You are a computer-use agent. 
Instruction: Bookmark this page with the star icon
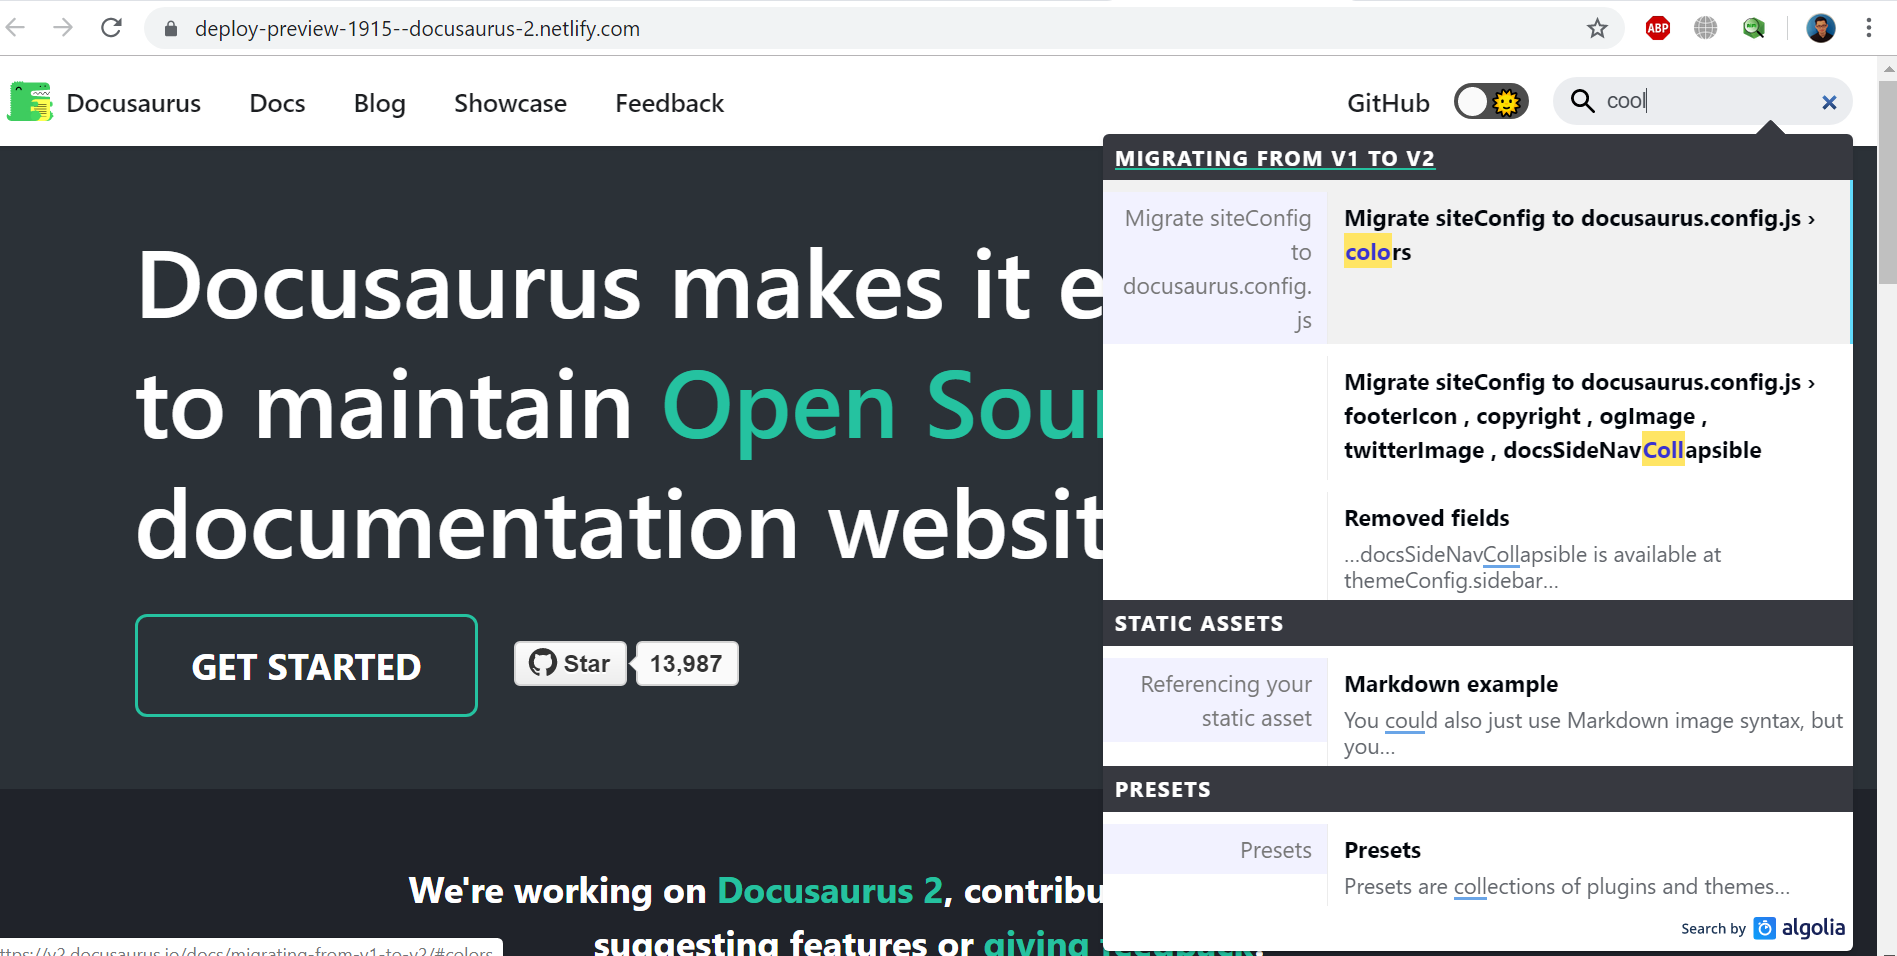tap(1597, 28)
